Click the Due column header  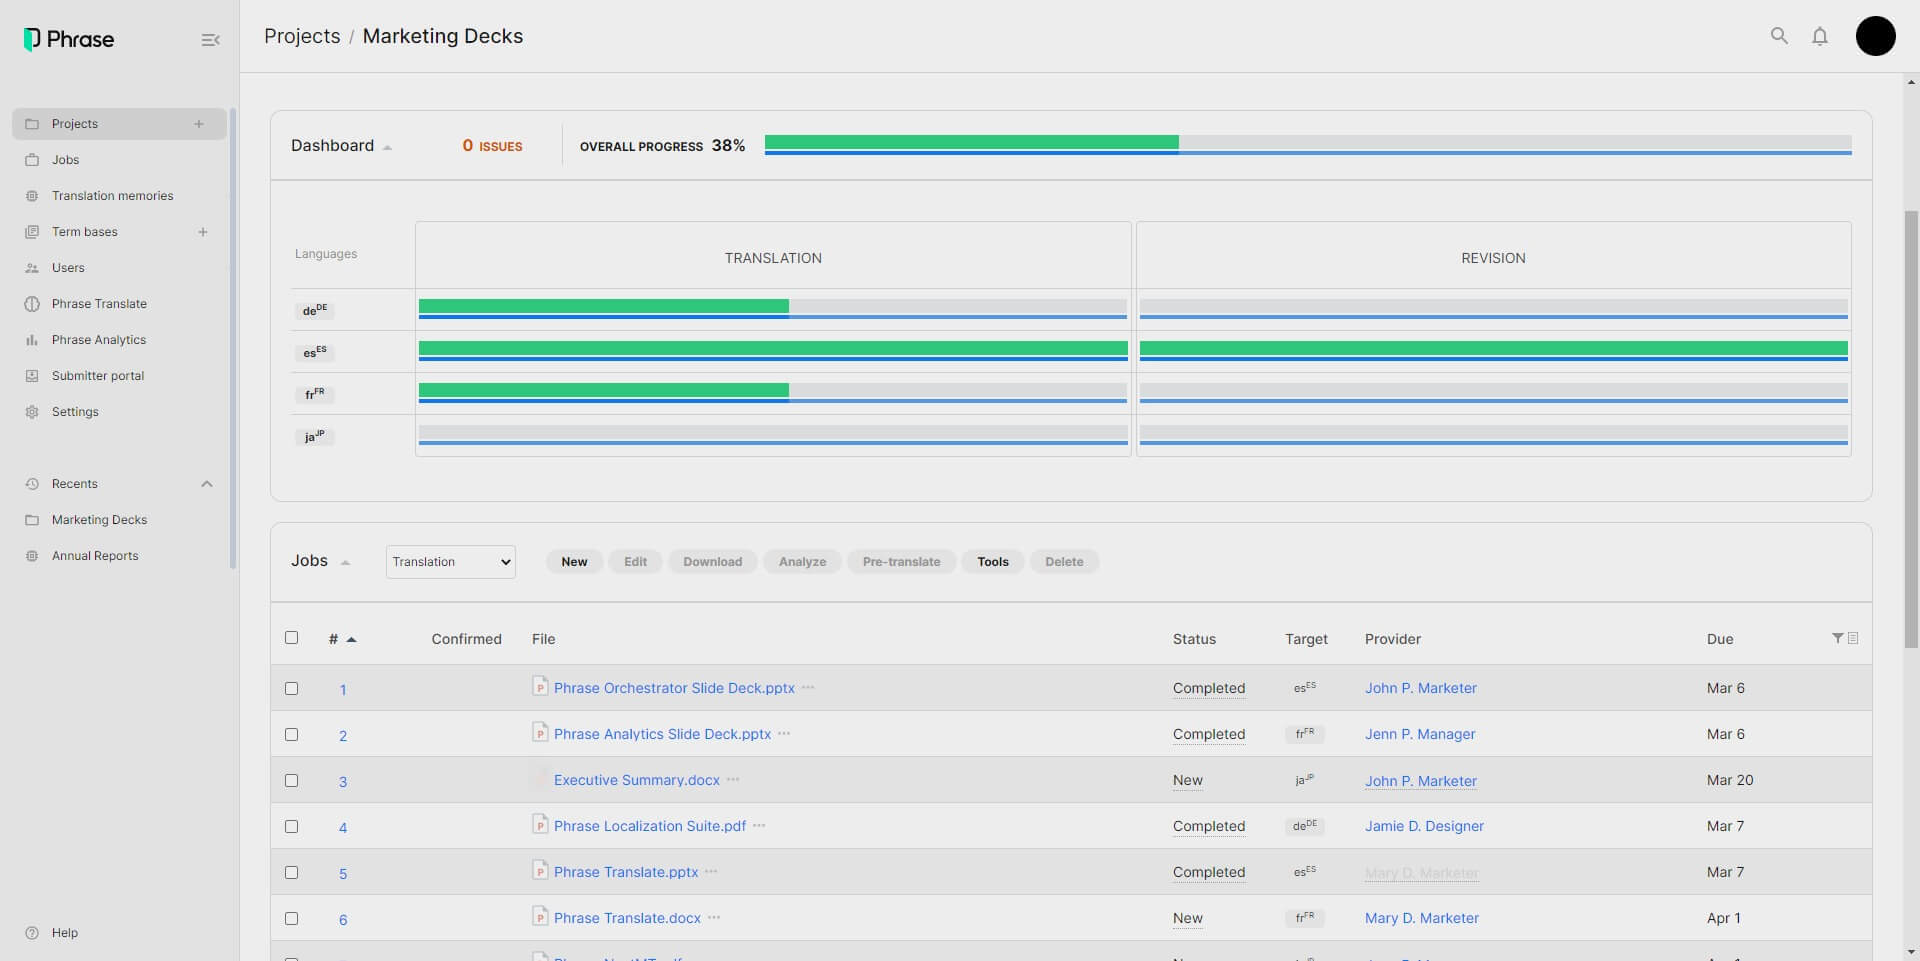click(x=1720, y=639)
